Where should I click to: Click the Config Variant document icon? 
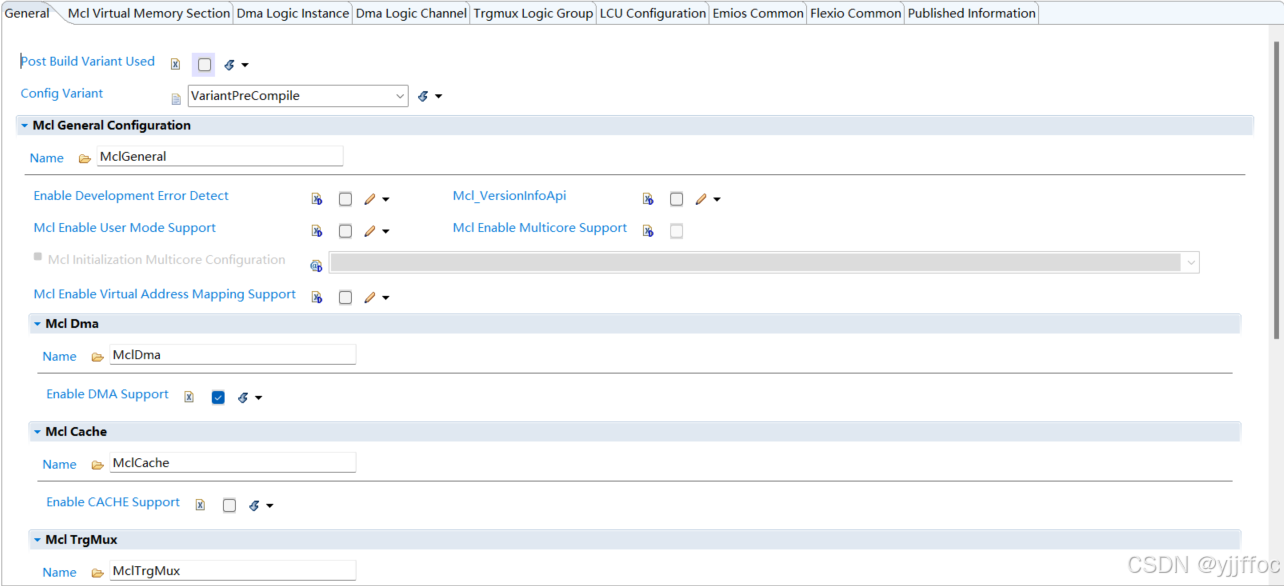(176, 99)
